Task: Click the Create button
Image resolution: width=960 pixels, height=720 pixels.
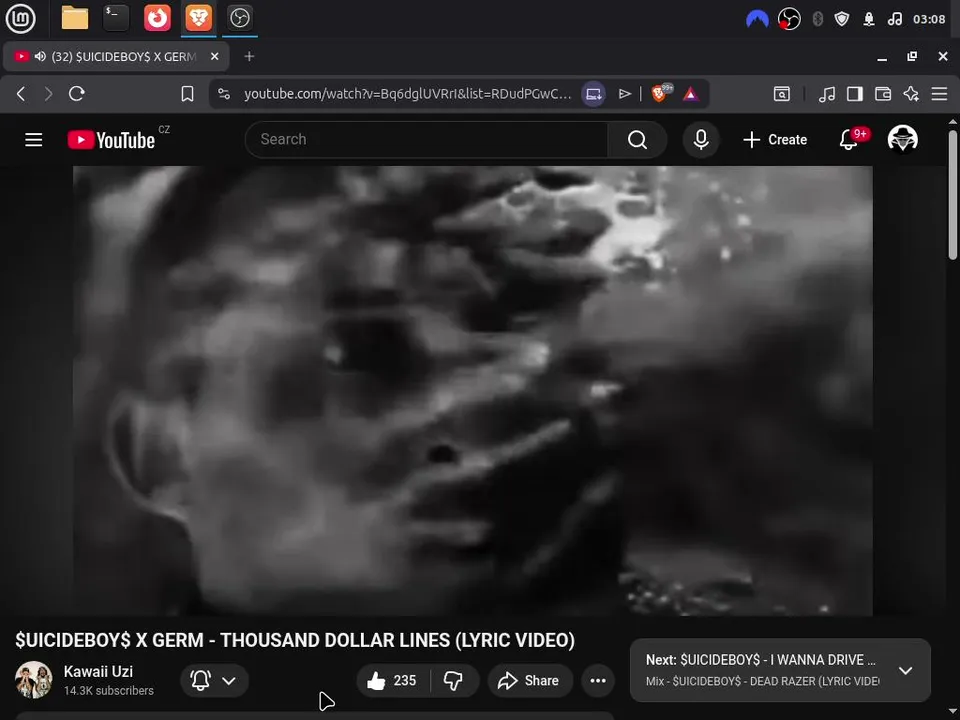Action: click(x=774, y=140)
